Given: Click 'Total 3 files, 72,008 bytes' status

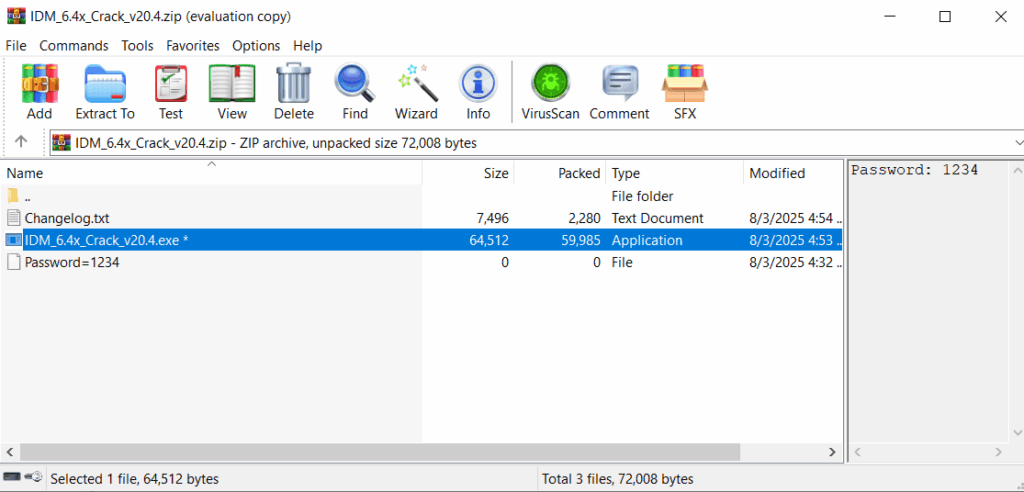Looking at the screenshot, I should tap(617, 479).
